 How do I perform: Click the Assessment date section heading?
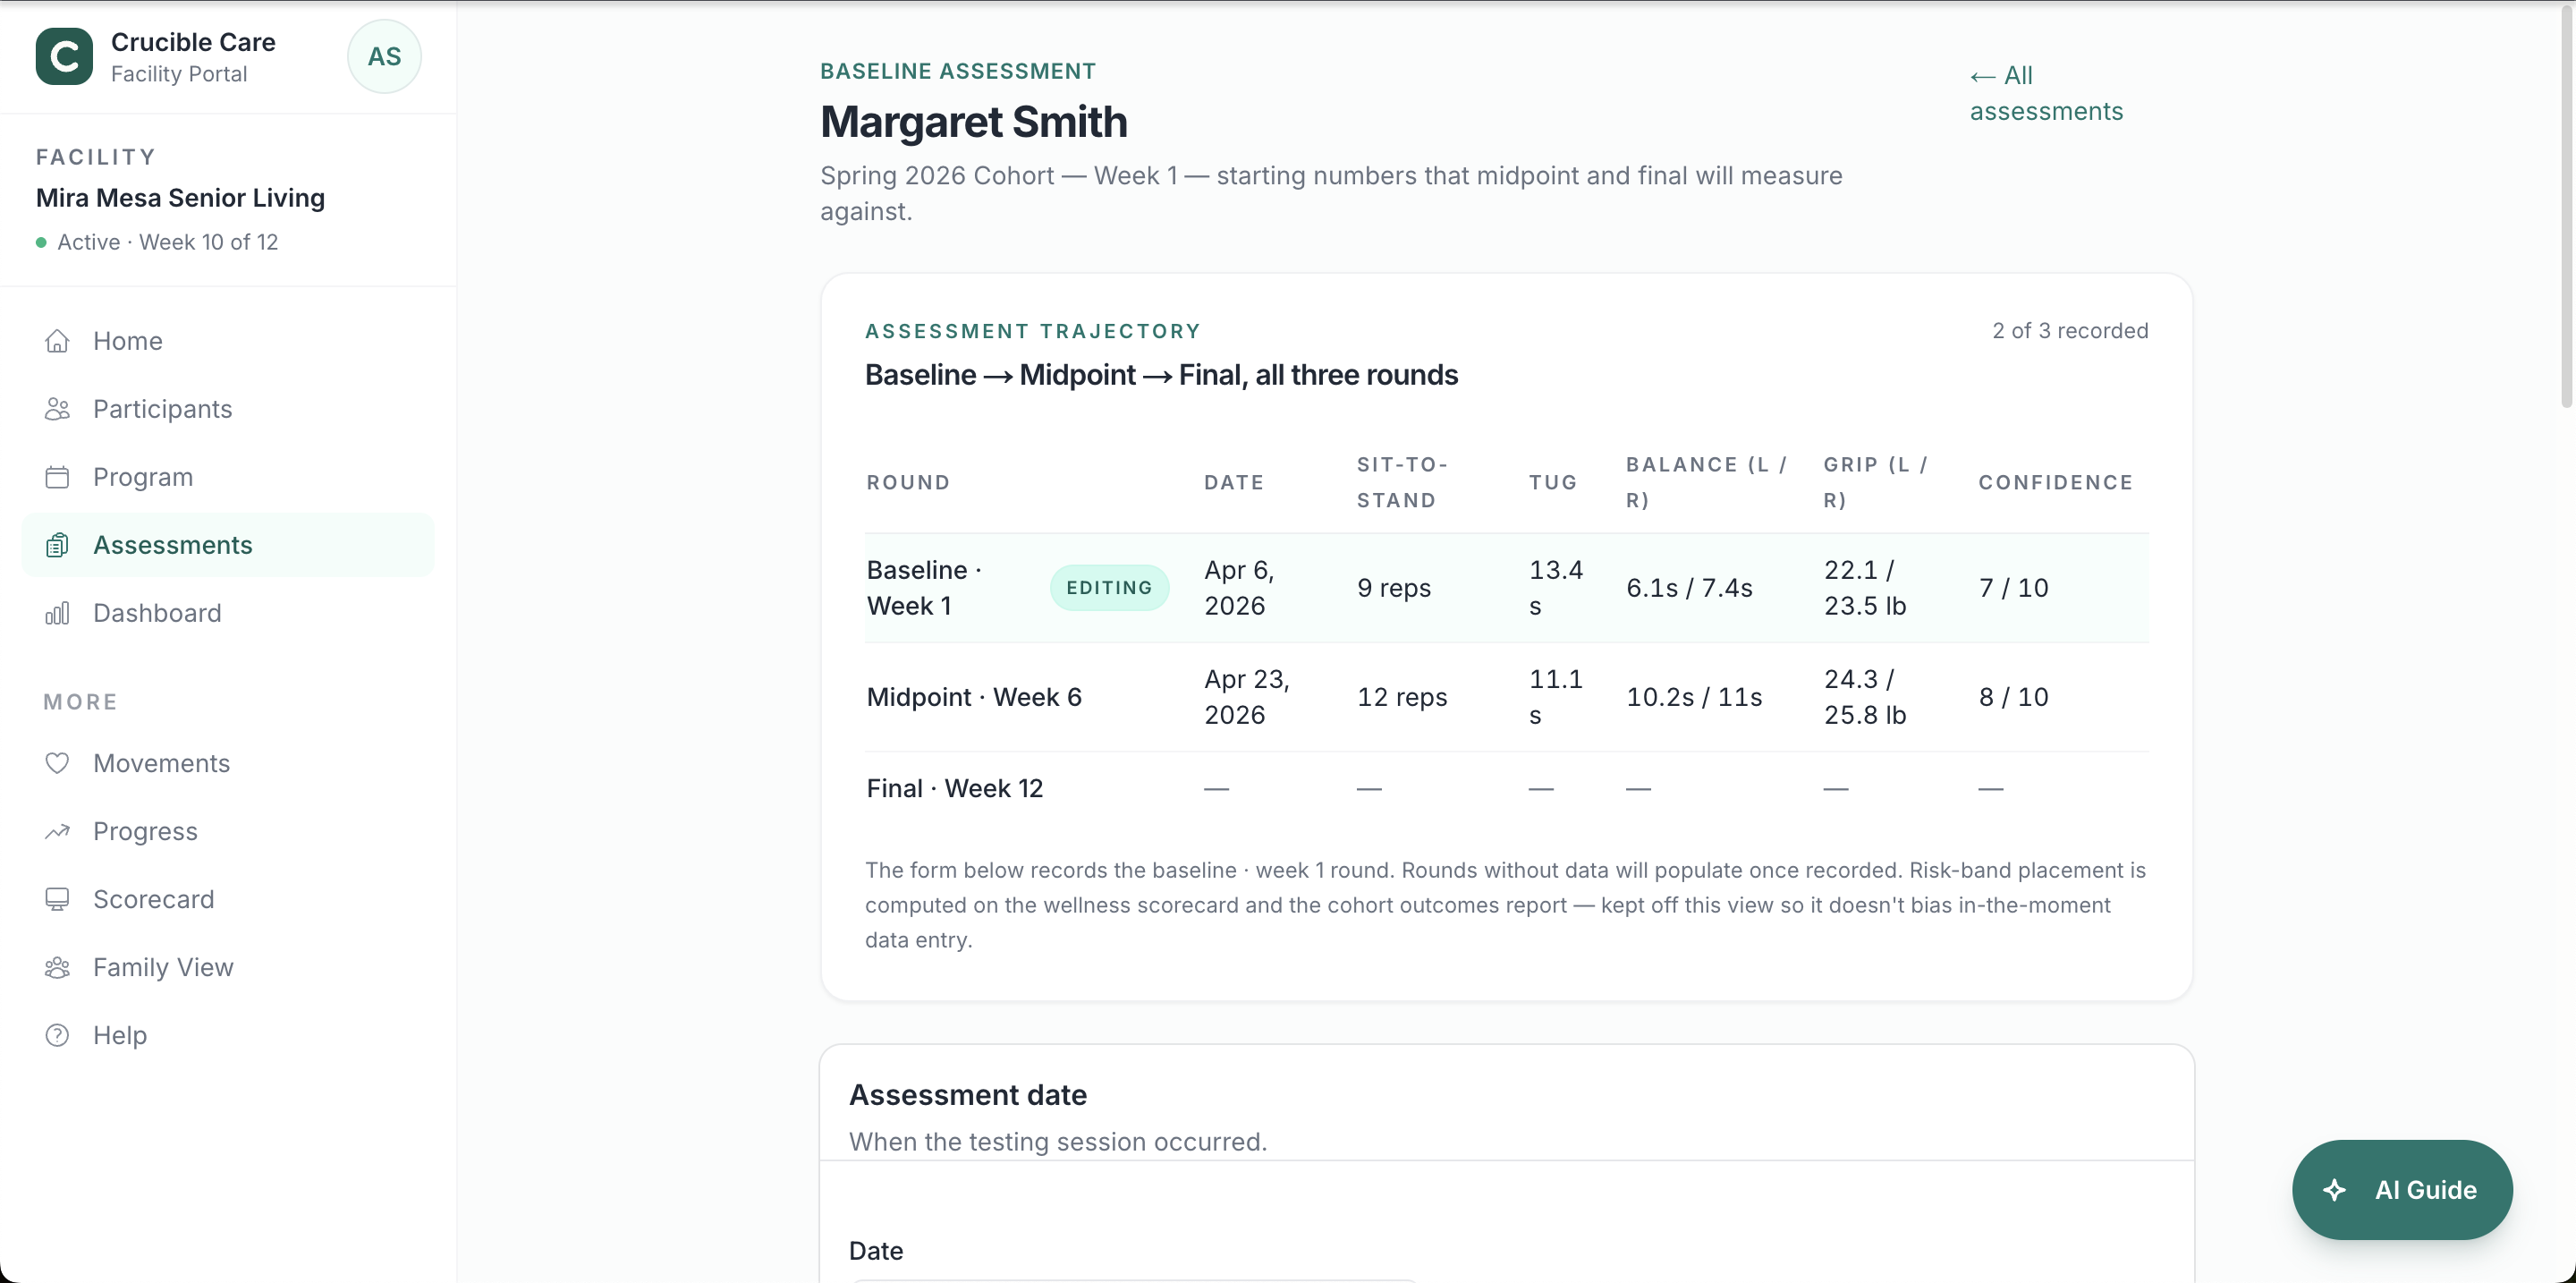tap(967, 1095)
